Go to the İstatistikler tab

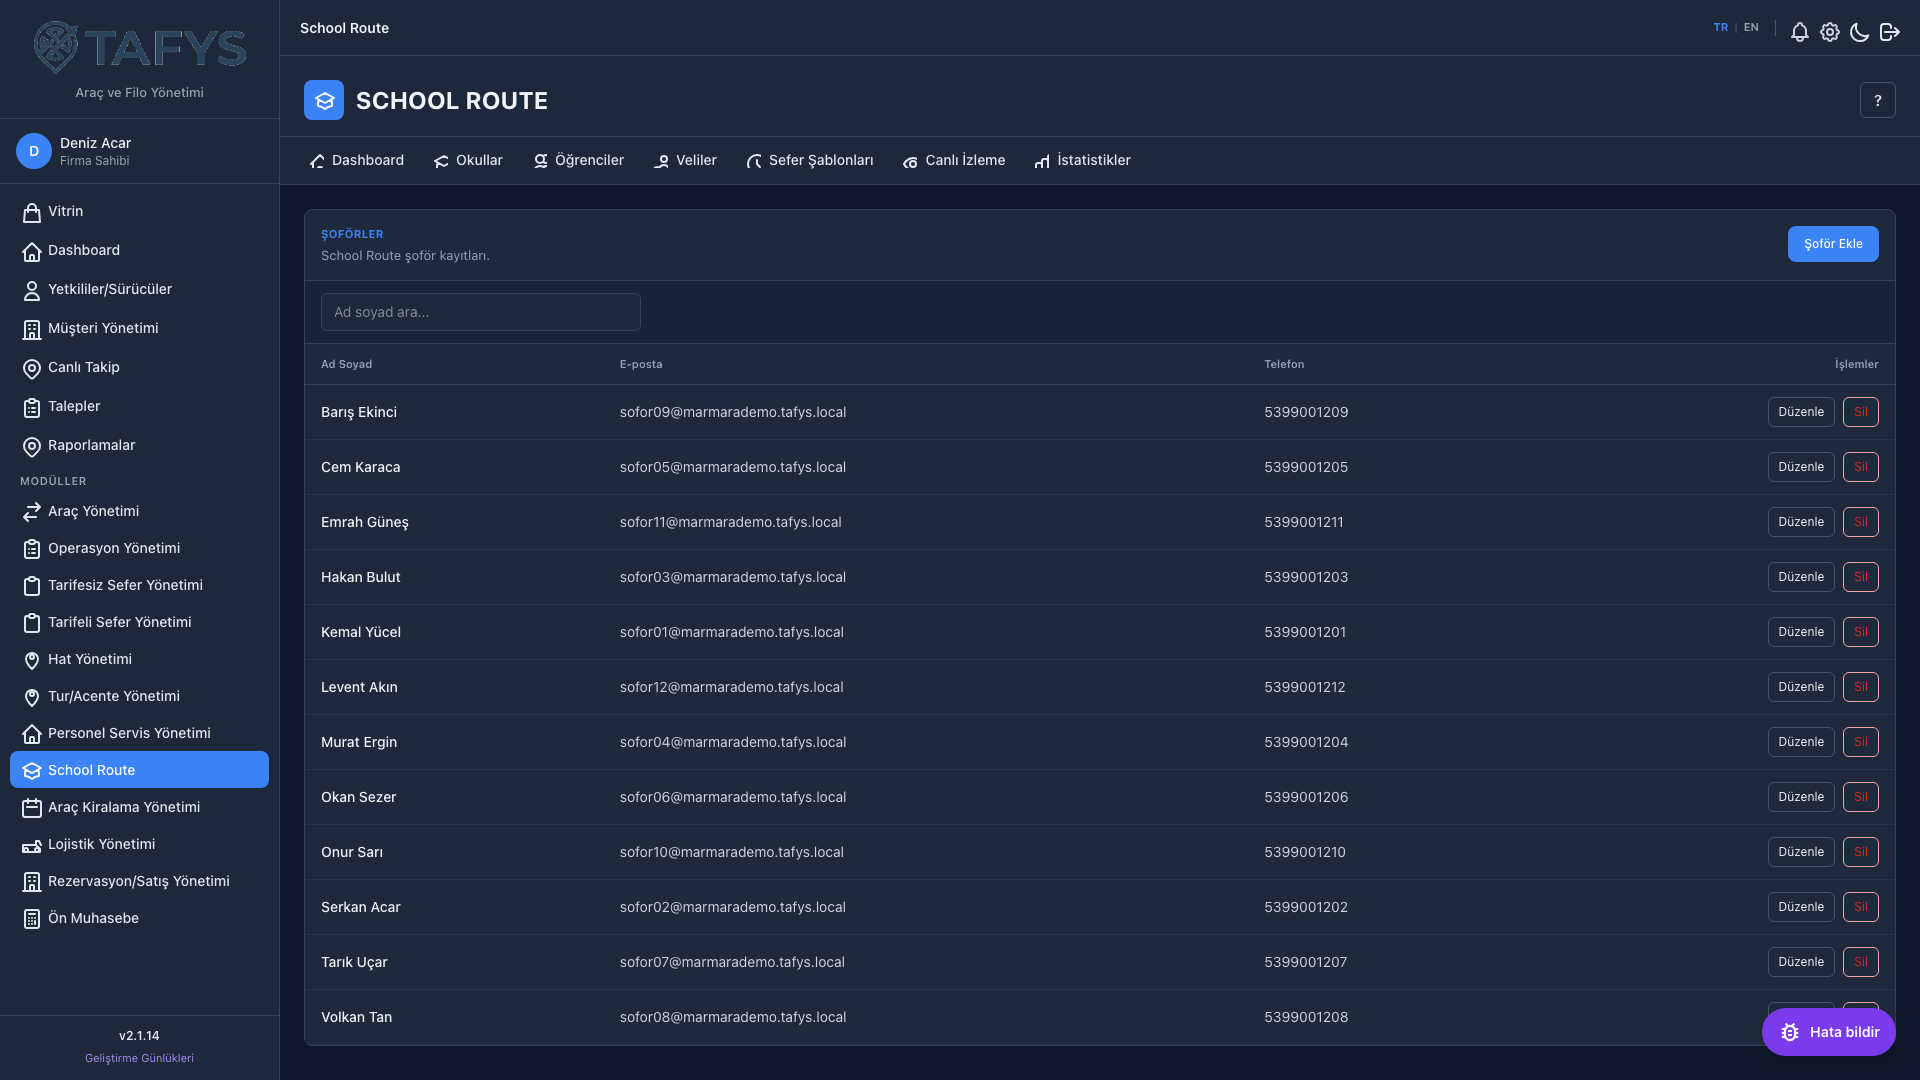point(1082,160)
